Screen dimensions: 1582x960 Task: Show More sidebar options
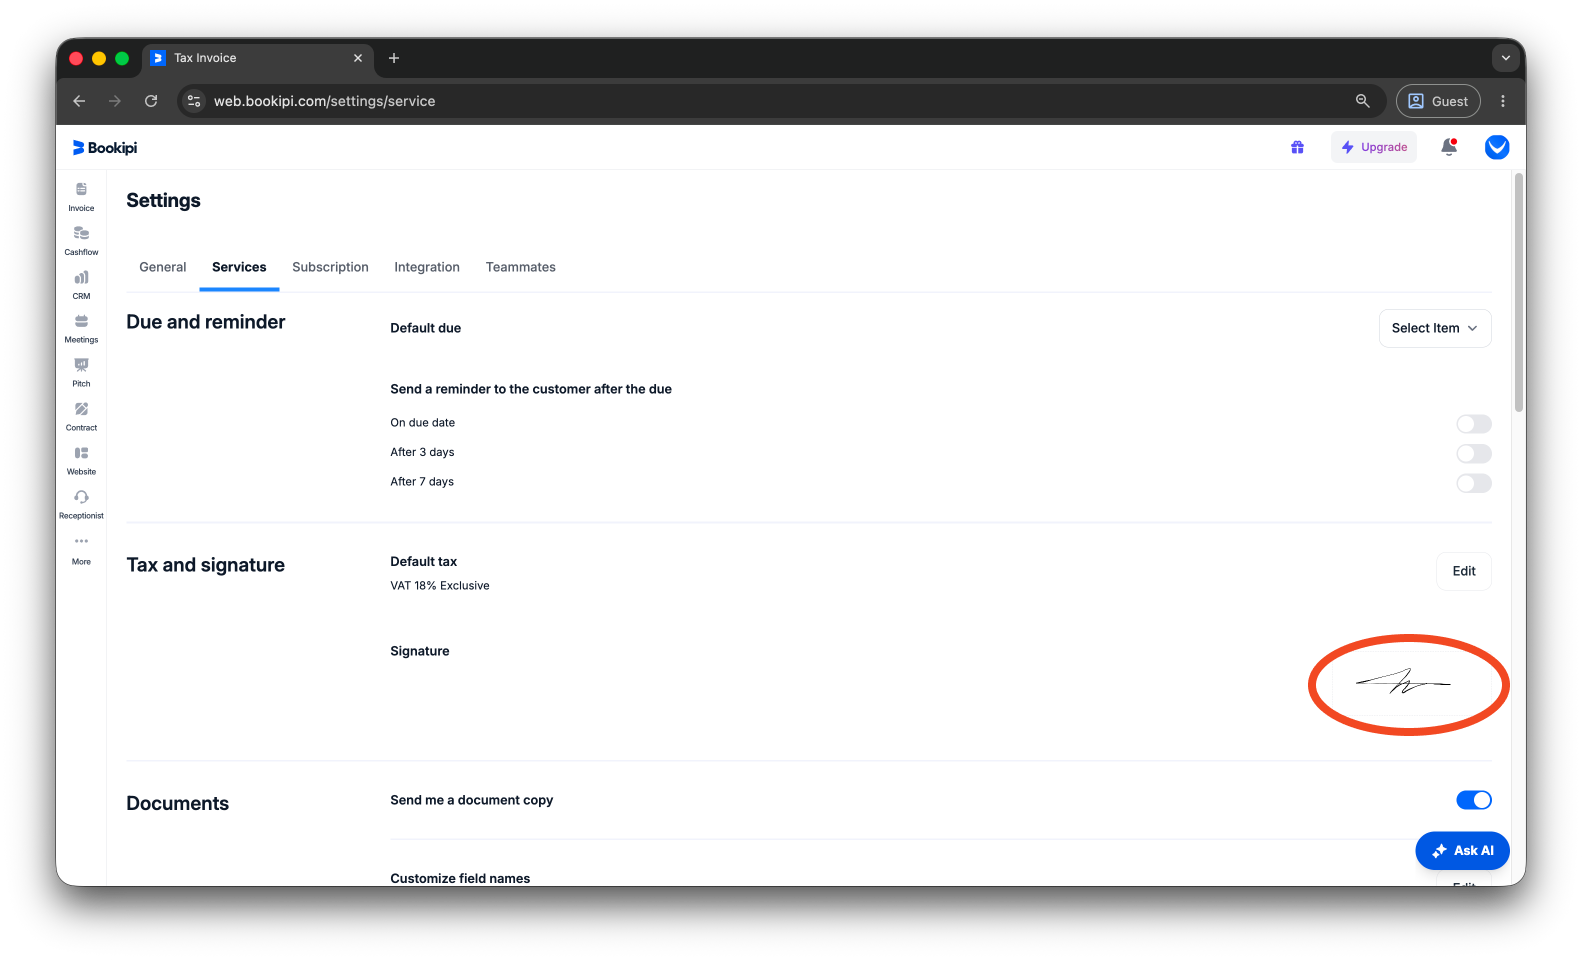(x=81, y=550)
